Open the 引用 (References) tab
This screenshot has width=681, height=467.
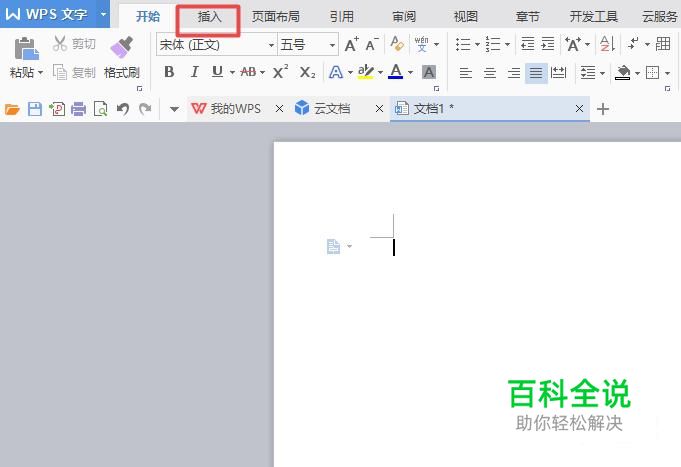tap(341, 17)
